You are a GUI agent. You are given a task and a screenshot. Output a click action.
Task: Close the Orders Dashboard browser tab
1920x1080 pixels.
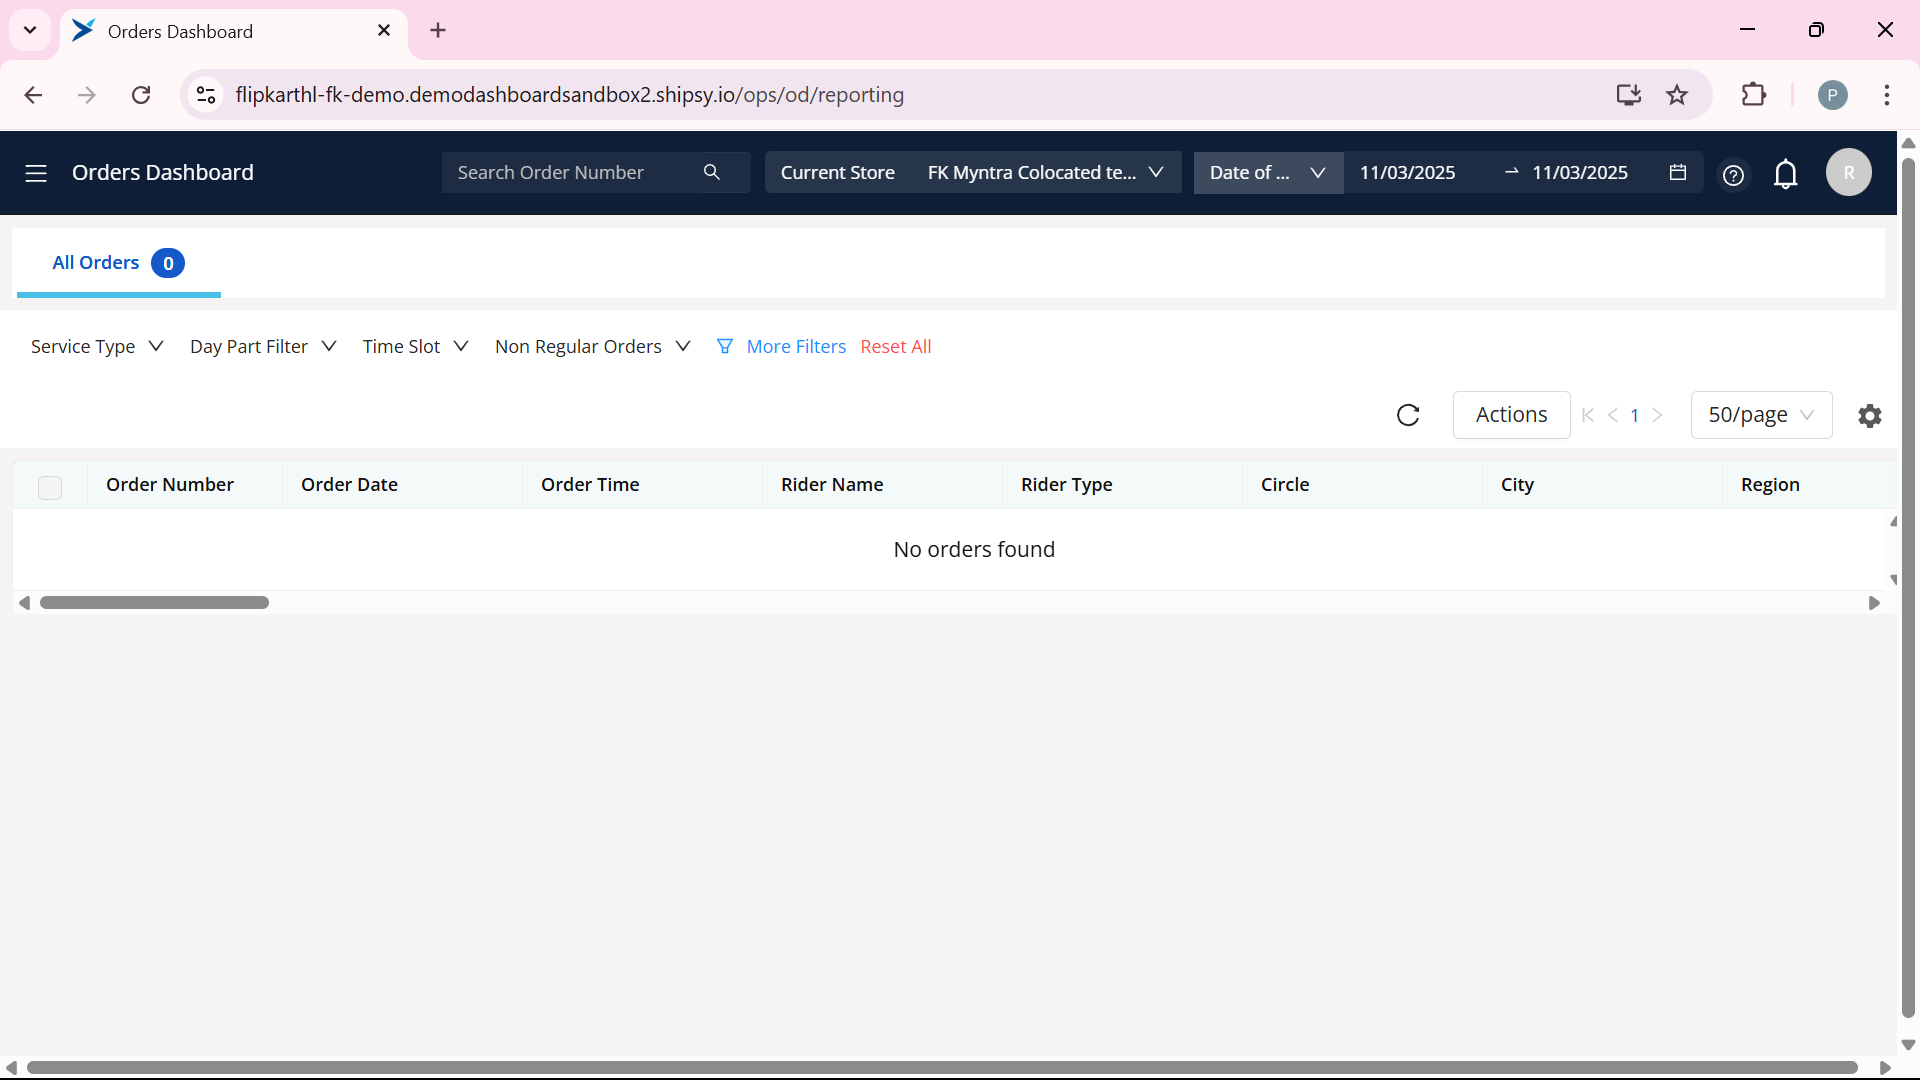point(384,31)
